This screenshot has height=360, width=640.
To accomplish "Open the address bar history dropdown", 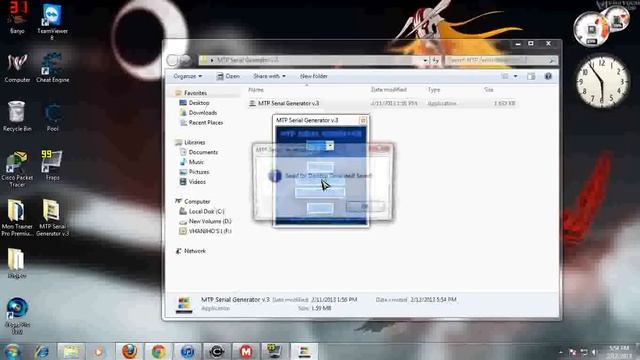I will pos(425,60).
